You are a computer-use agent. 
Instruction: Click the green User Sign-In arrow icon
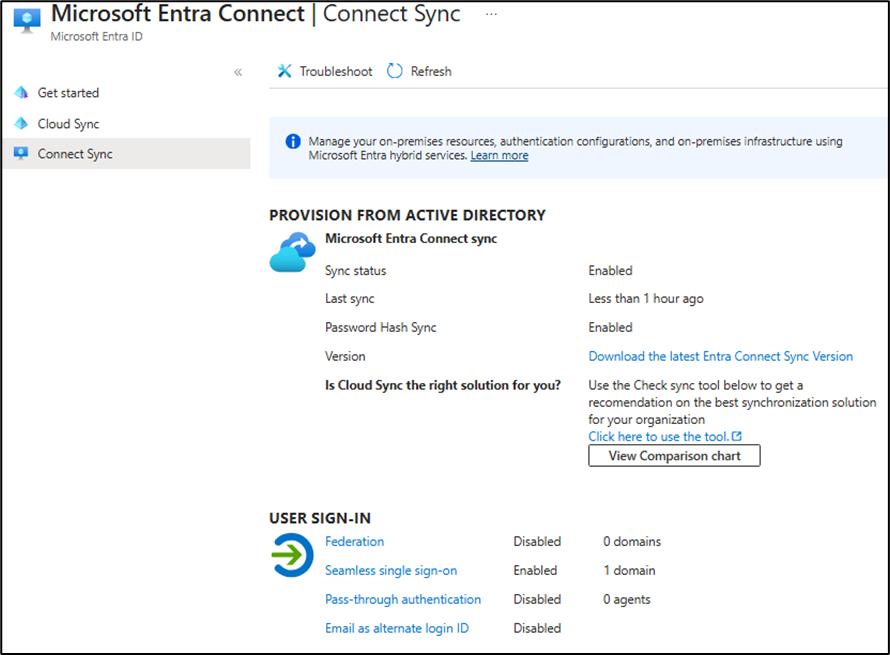tap(292, 556)
